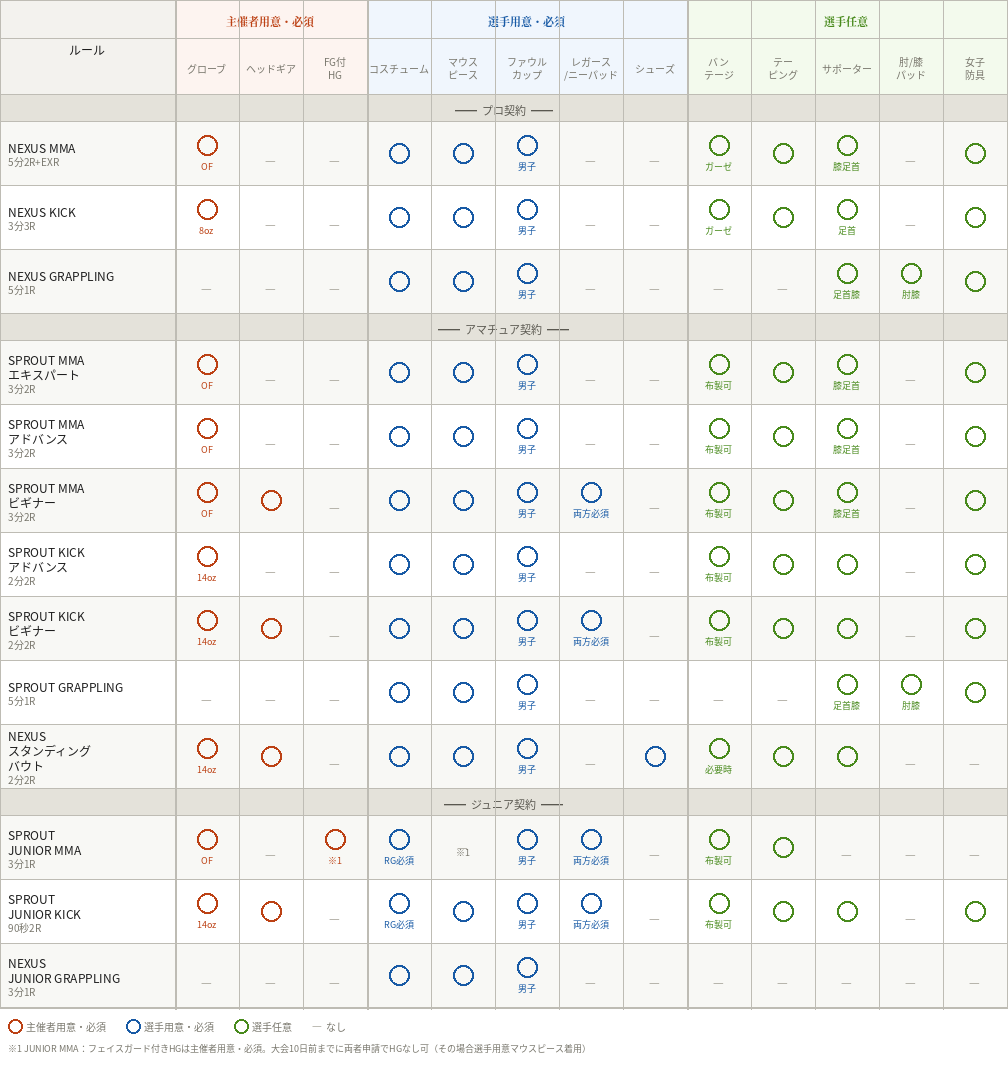Select the ジュニア契約 section heading
The height and width of the screenshot is (1069, 1008).
[x=504, y=805]
